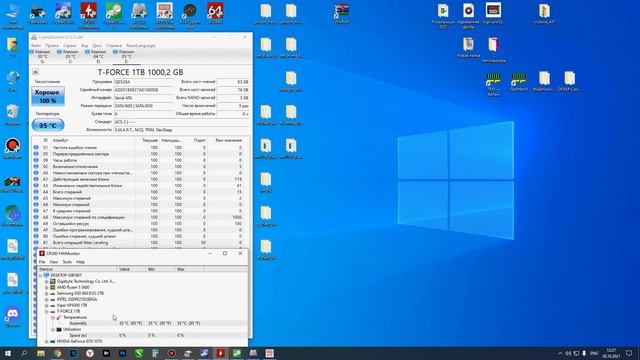Click the red lightning bolt desktop shortcut
Screen dimensions: 640x360
pos(88,16)
